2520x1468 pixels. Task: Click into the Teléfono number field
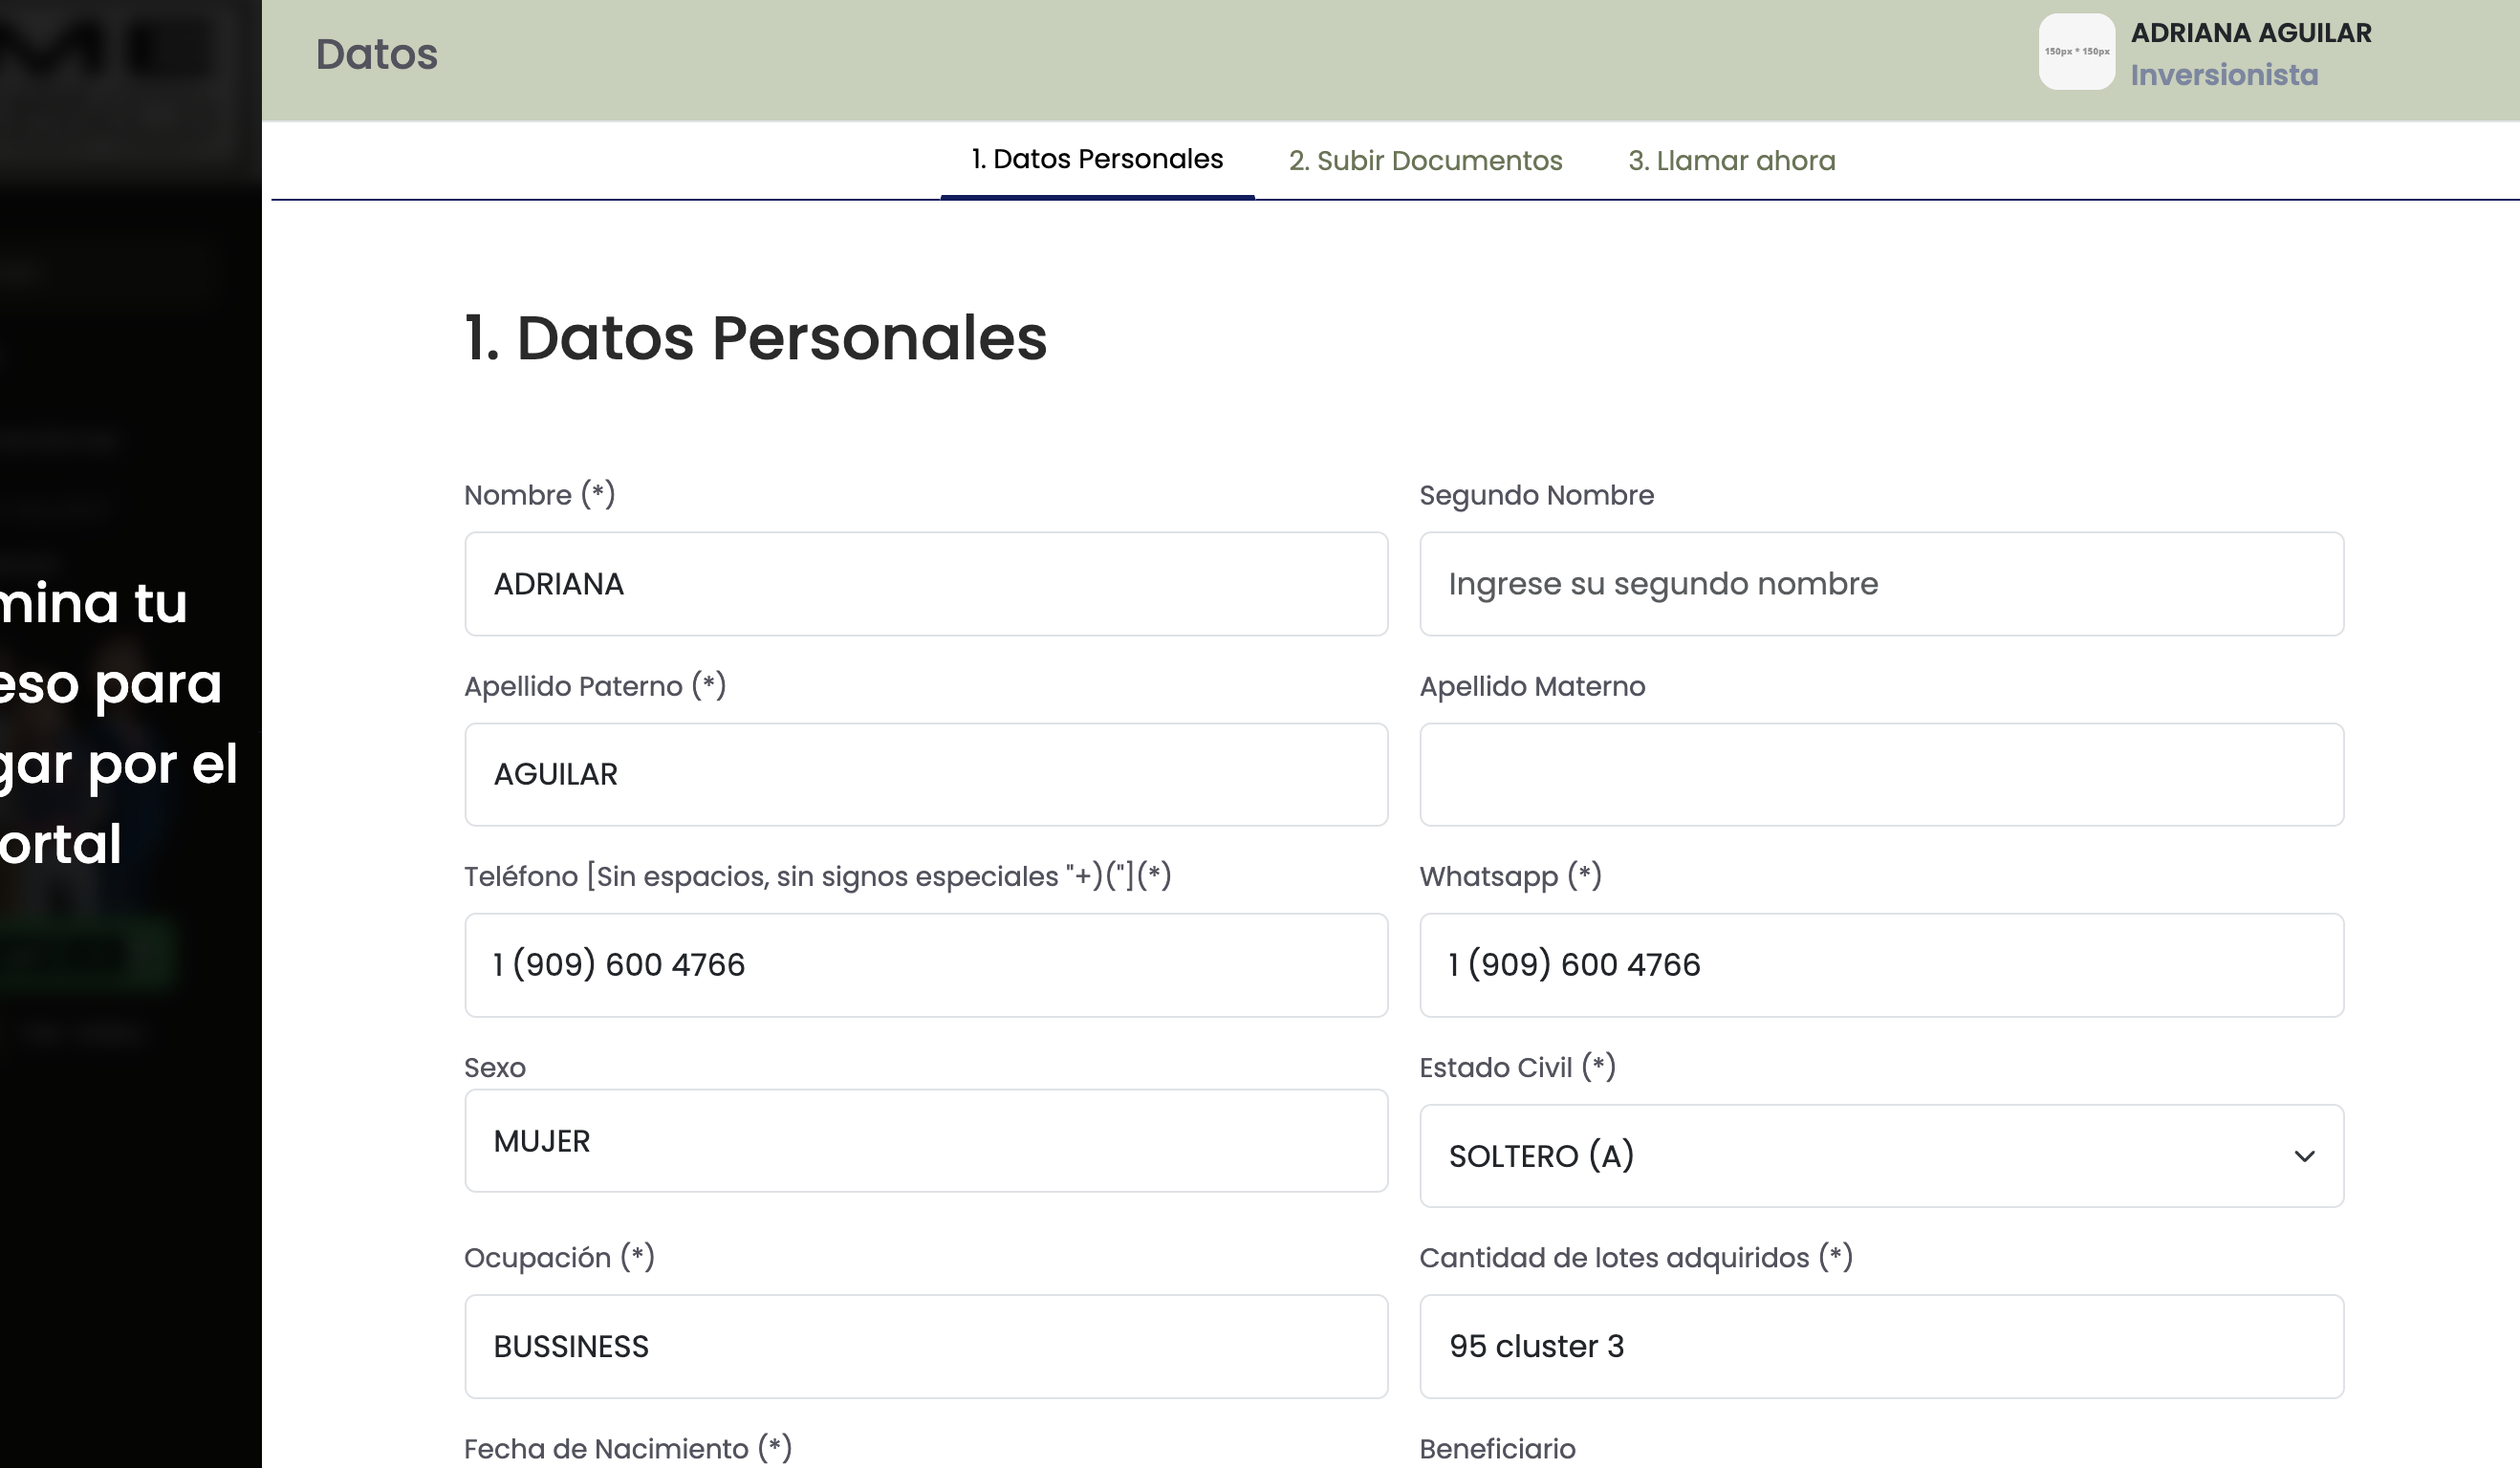925,965
